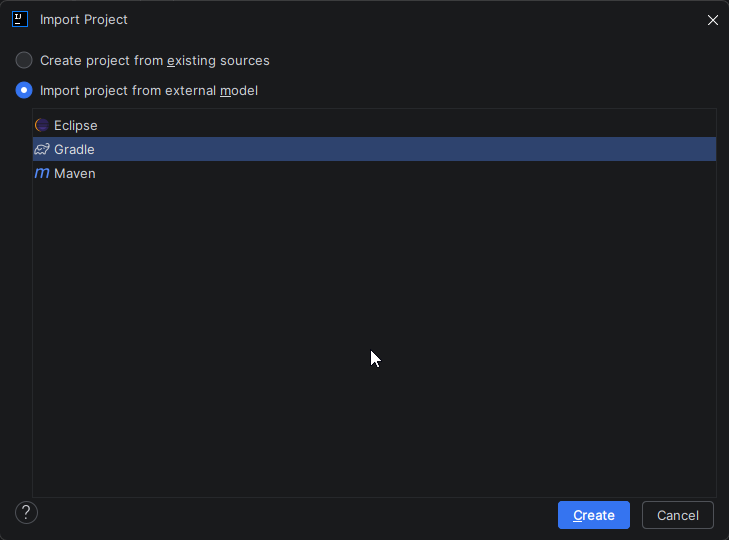Click the Gradle elephant icon
Screen dimensions: 729x540
[42, 149]
